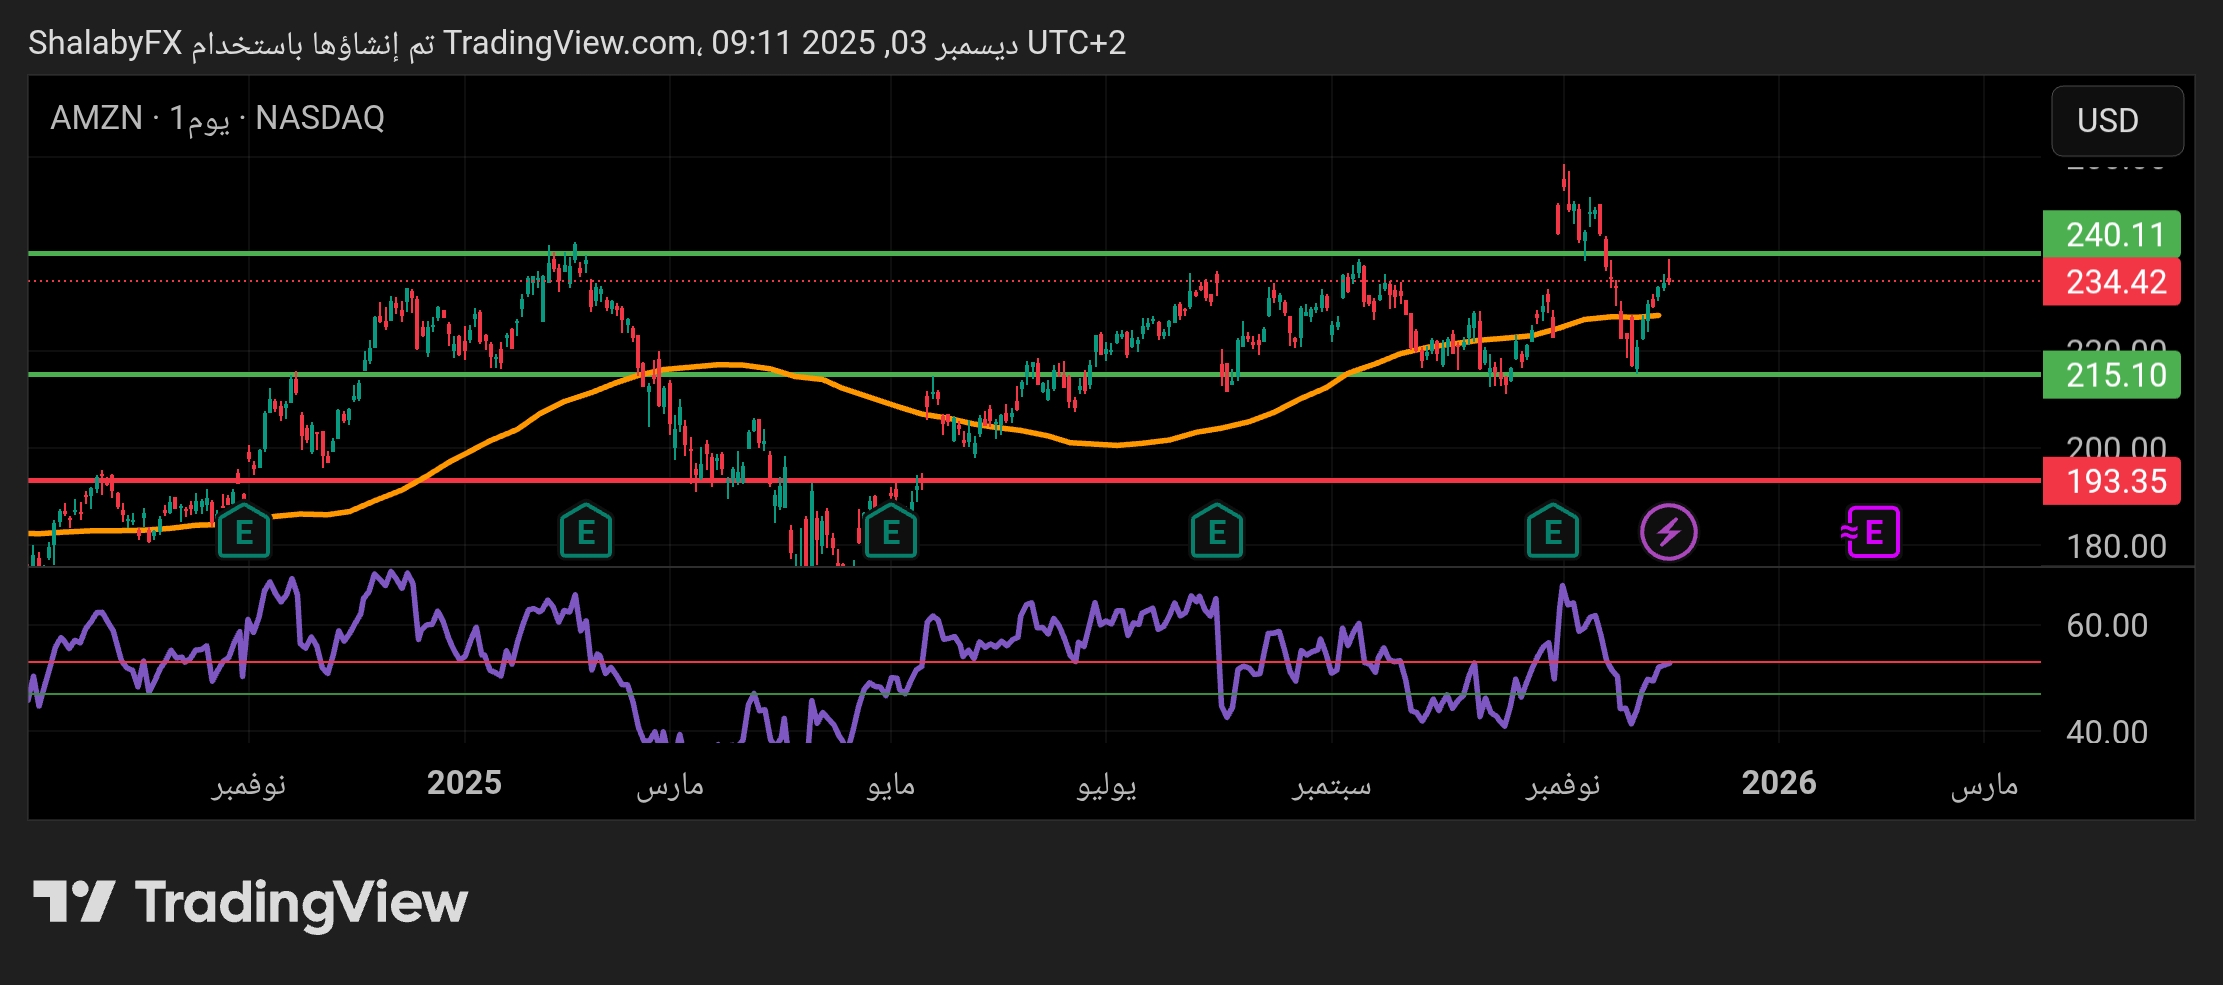
Task: Open the magenta upcoming earnings E icon
Action: [x=1871, y=532]
